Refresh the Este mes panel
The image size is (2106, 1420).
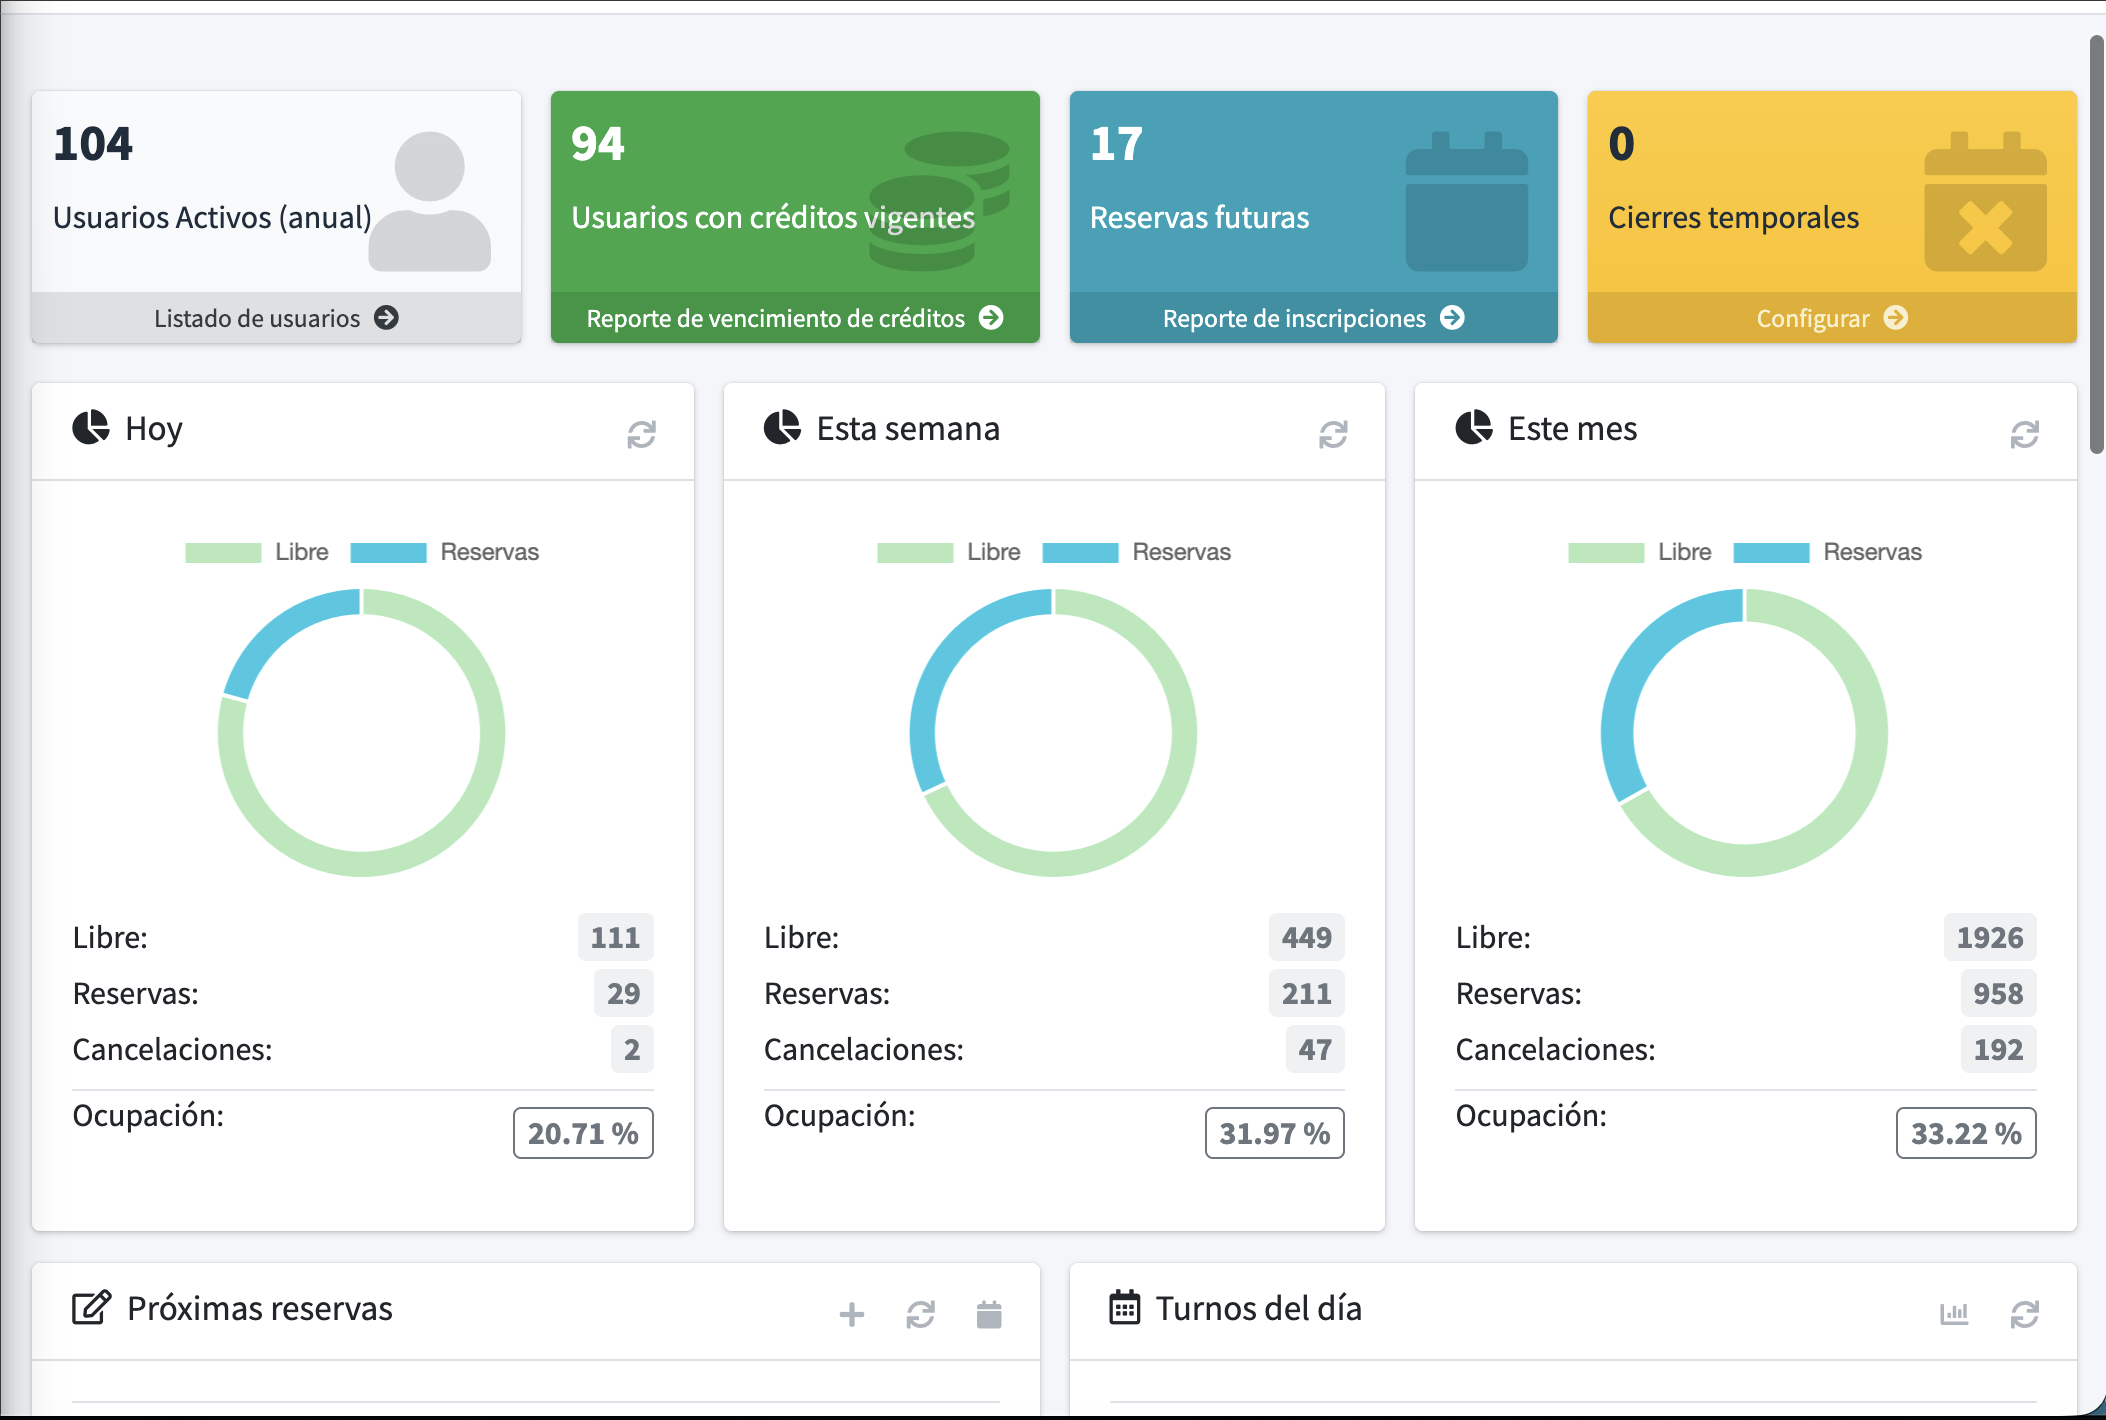(2025, 434)
